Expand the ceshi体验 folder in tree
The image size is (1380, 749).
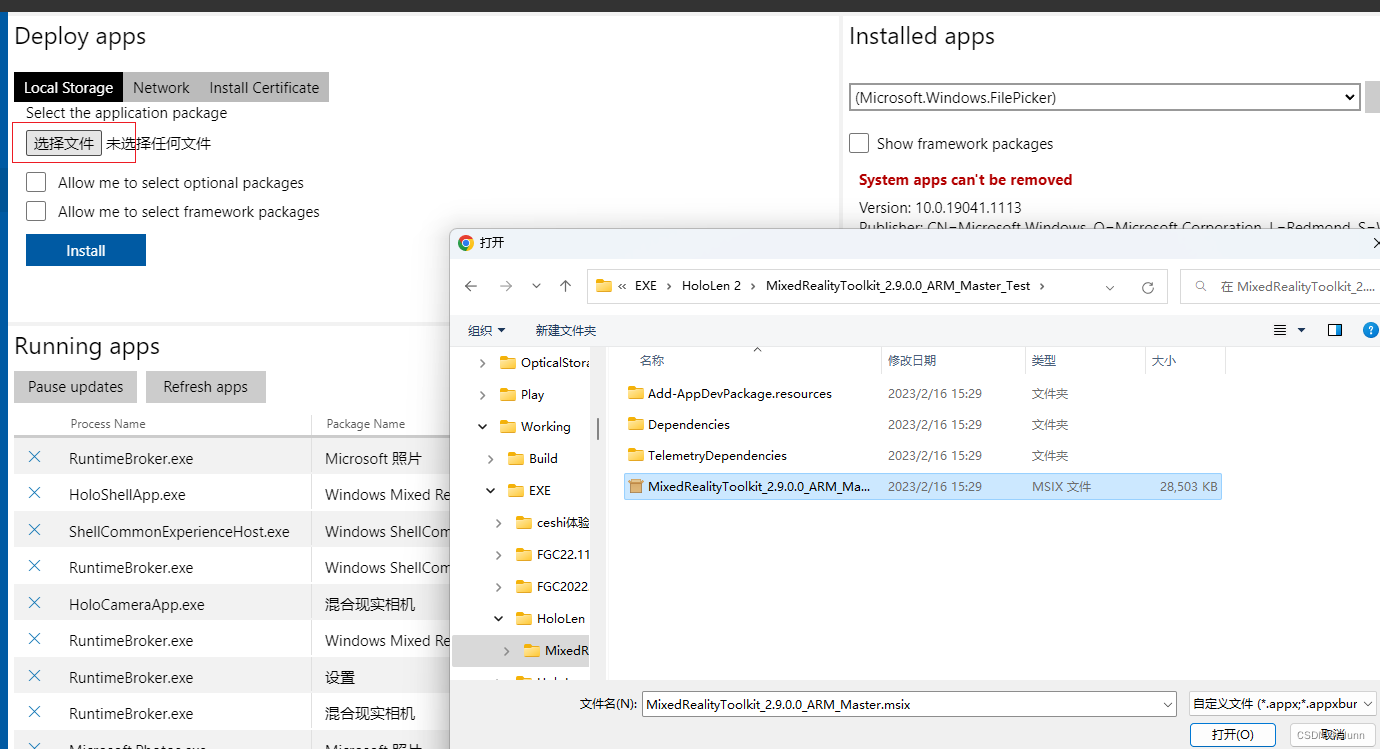click(499, 522)
